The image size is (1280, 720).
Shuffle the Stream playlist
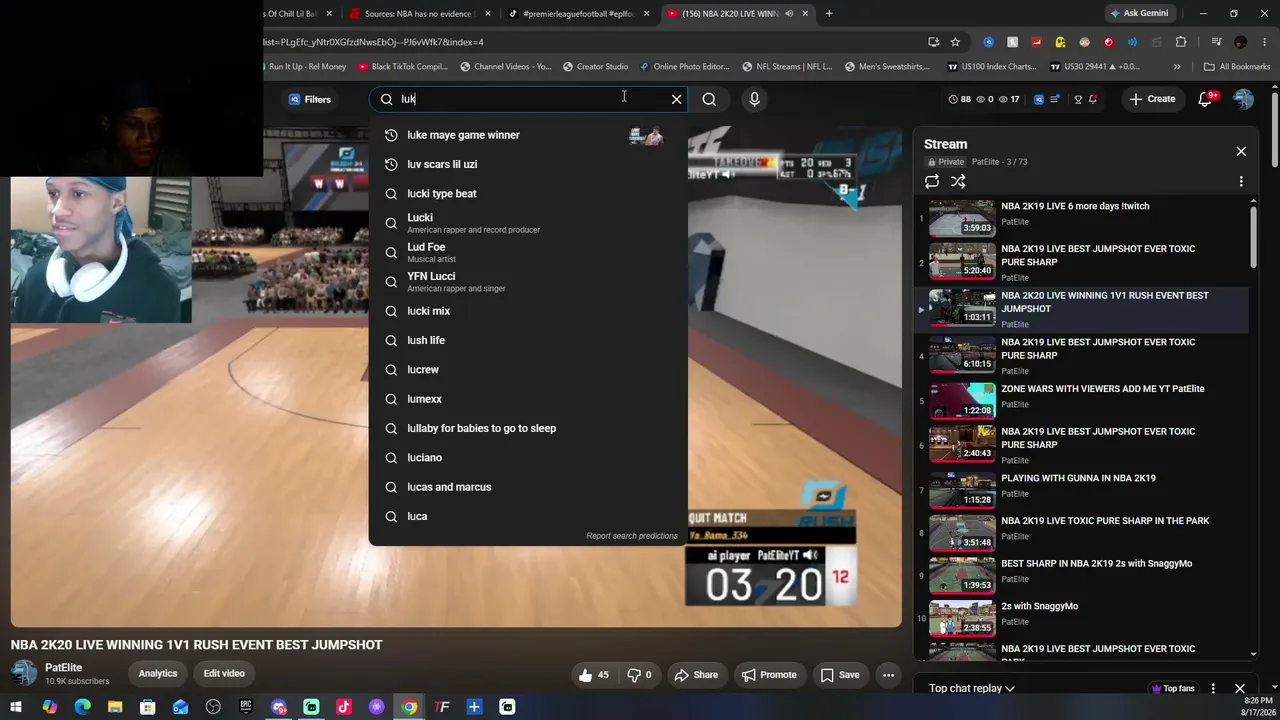tap(958, 181)
